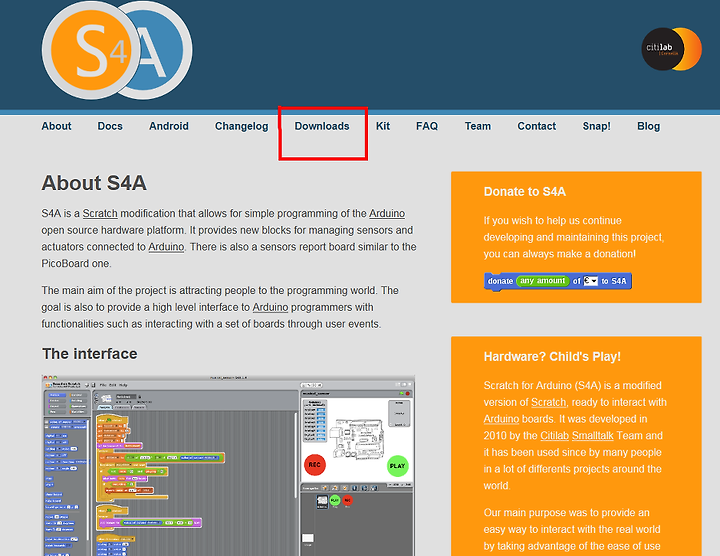720x556 pixels.
Task: Click the Arduino link before 'programmers with'
Action: (x=270, y=307)
